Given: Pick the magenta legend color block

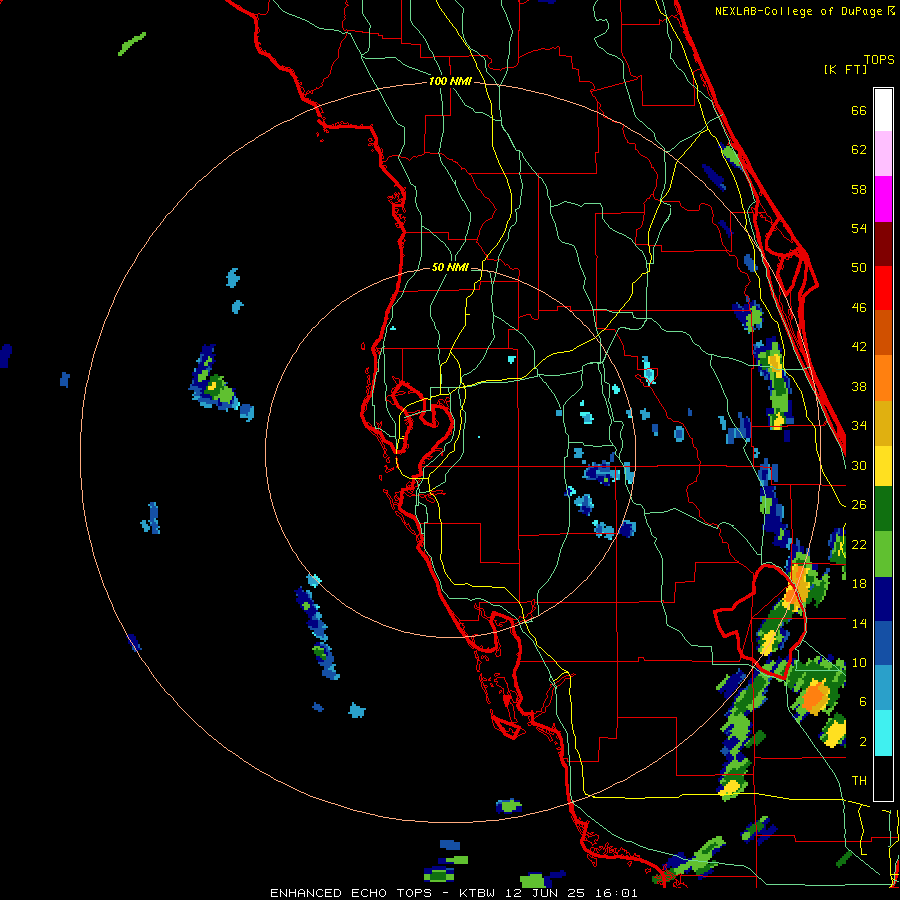Looking at the screenshot, I should (x=883, y=199).
